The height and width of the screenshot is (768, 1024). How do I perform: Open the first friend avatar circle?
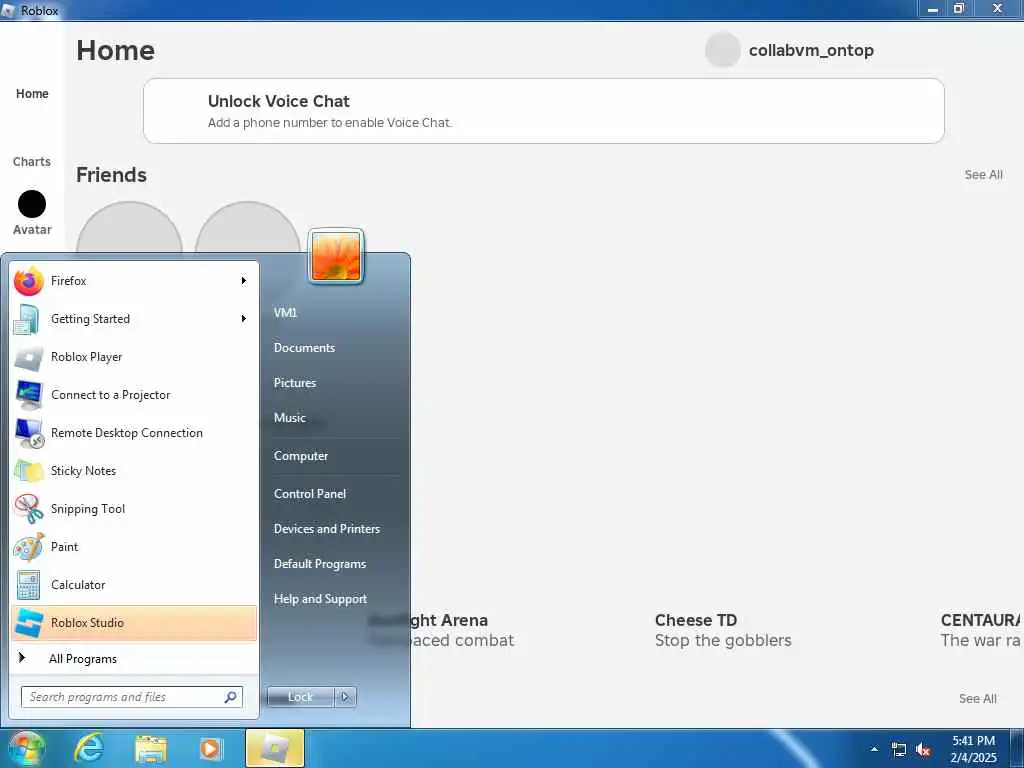tap(129, 228)
